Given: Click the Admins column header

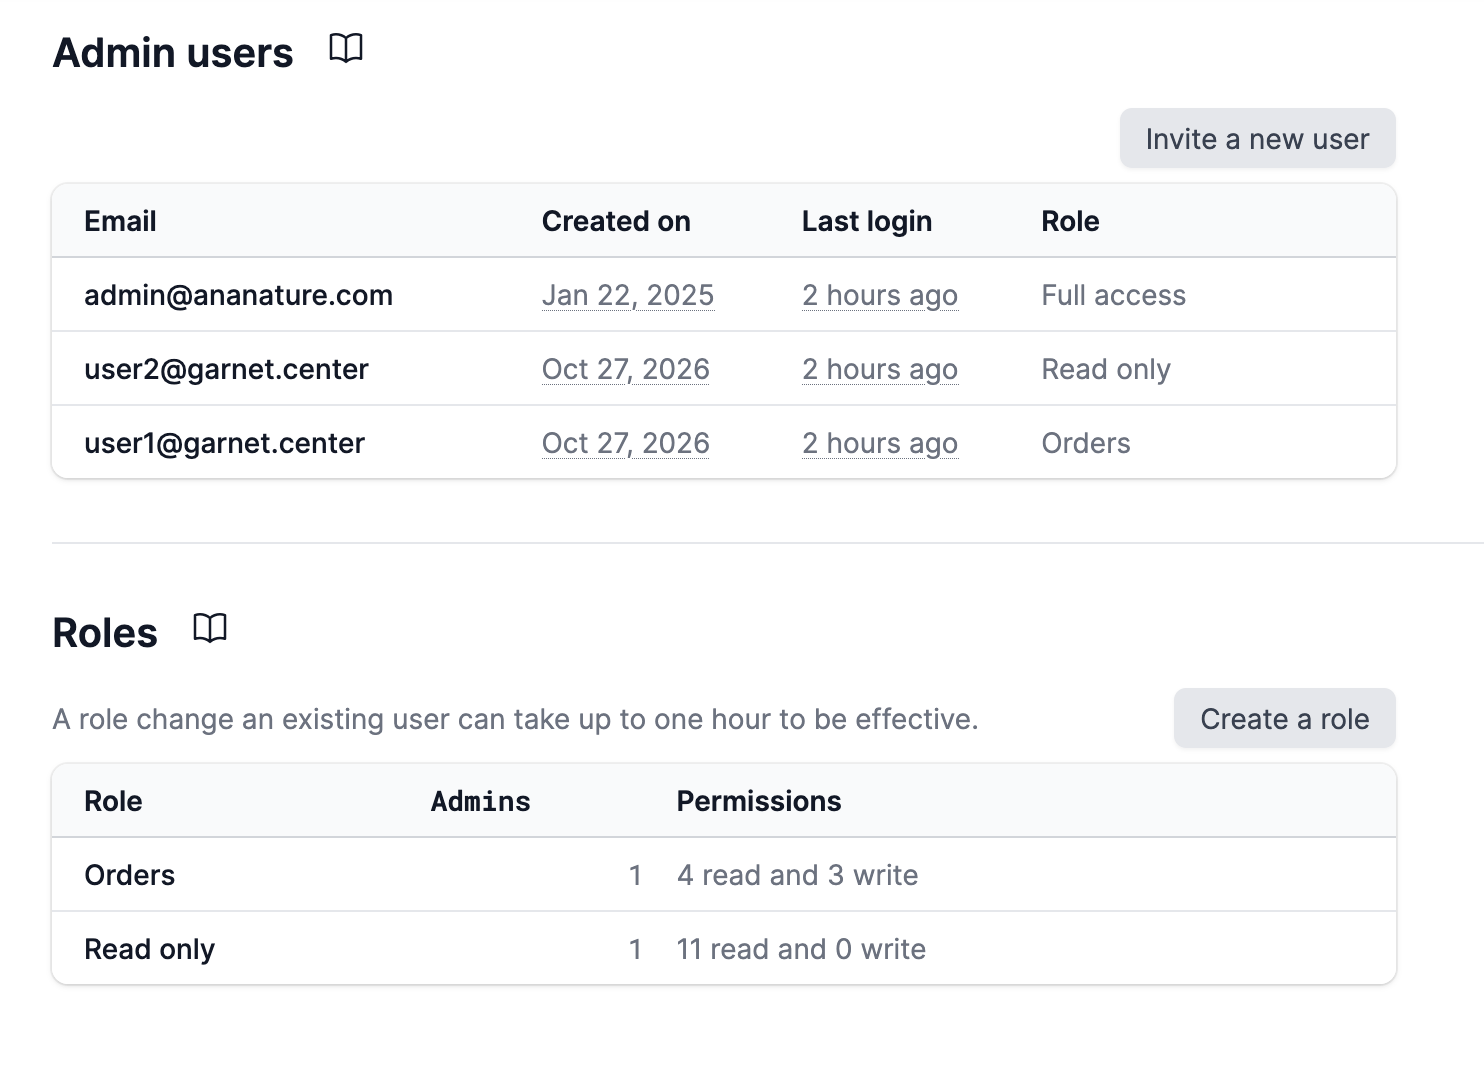Looking at the screenshot, I should point(481,801).
